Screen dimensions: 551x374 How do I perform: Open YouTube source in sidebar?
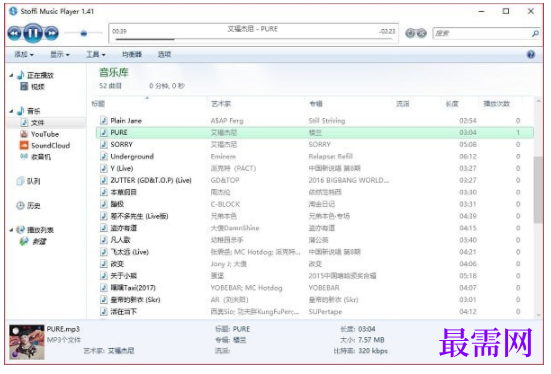[45, 134]
